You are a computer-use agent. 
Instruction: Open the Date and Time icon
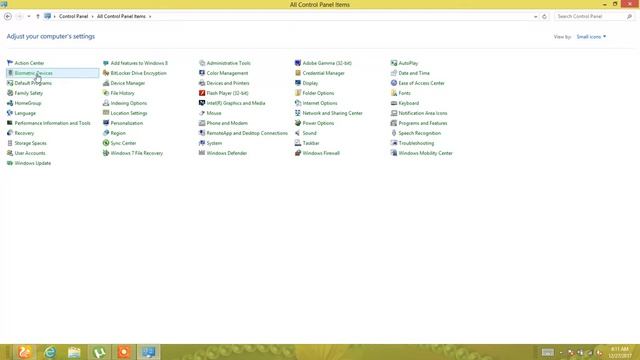tap(393, 73)
